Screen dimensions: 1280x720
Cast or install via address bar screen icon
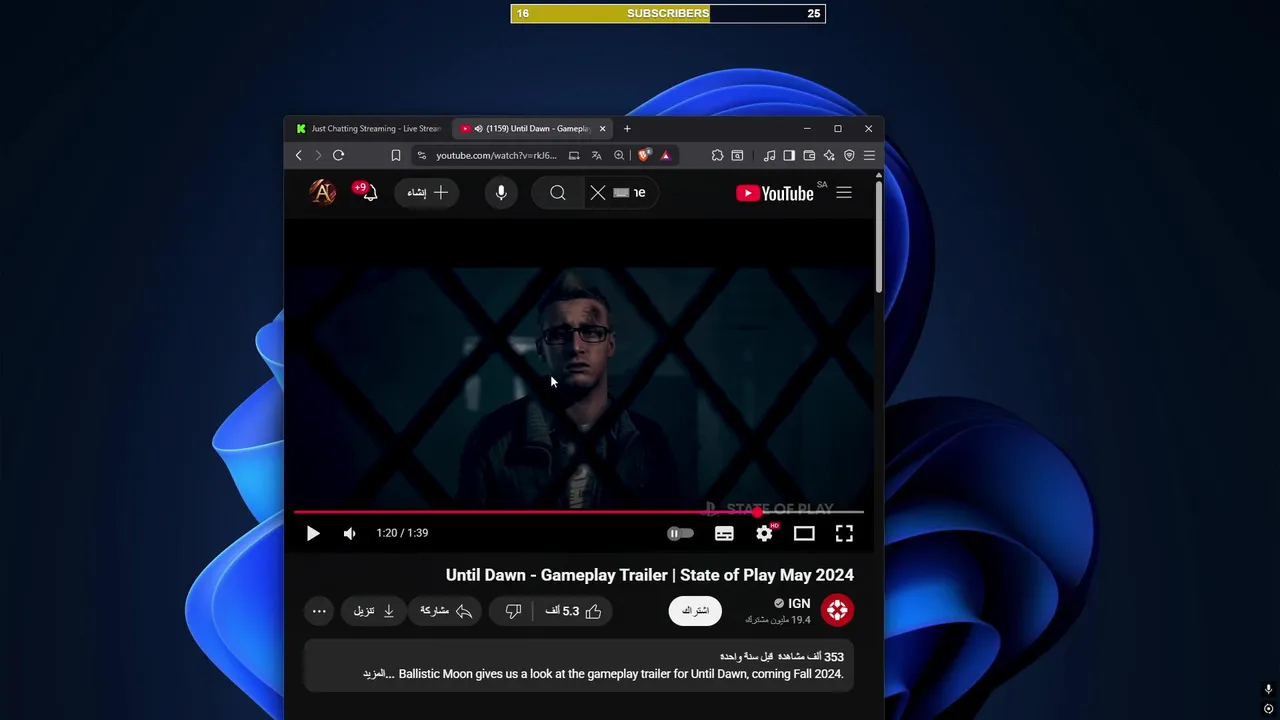(x=574, y=155)
